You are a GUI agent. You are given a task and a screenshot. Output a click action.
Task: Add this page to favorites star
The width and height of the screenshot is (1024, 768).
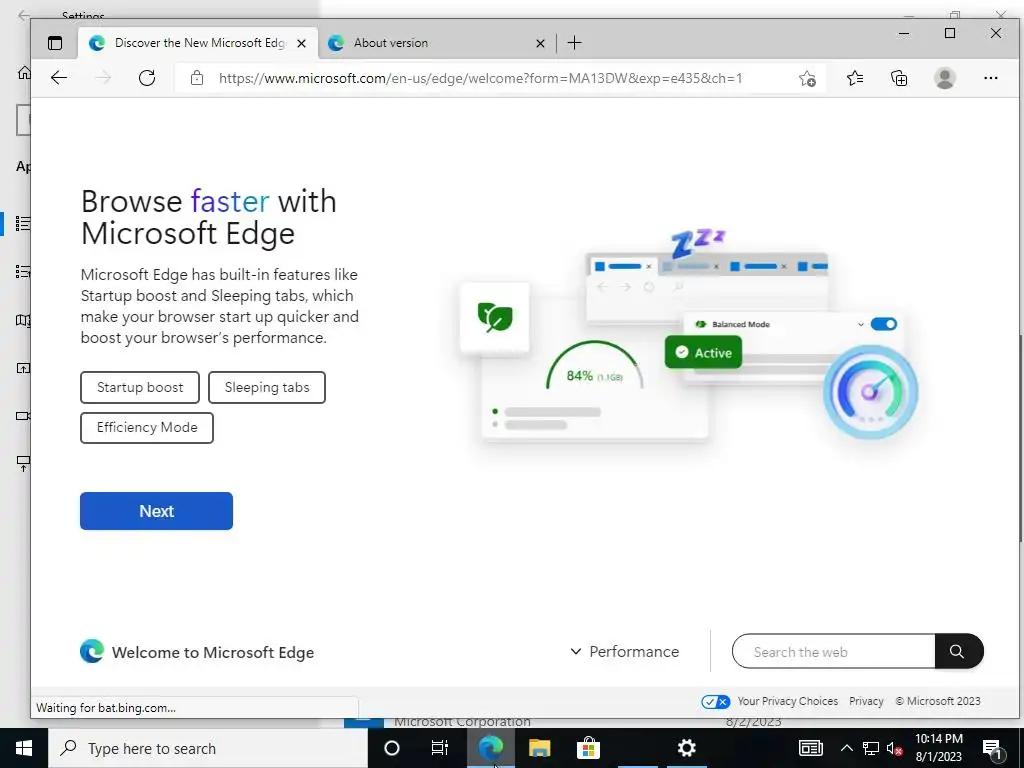[x=807, y=78]
